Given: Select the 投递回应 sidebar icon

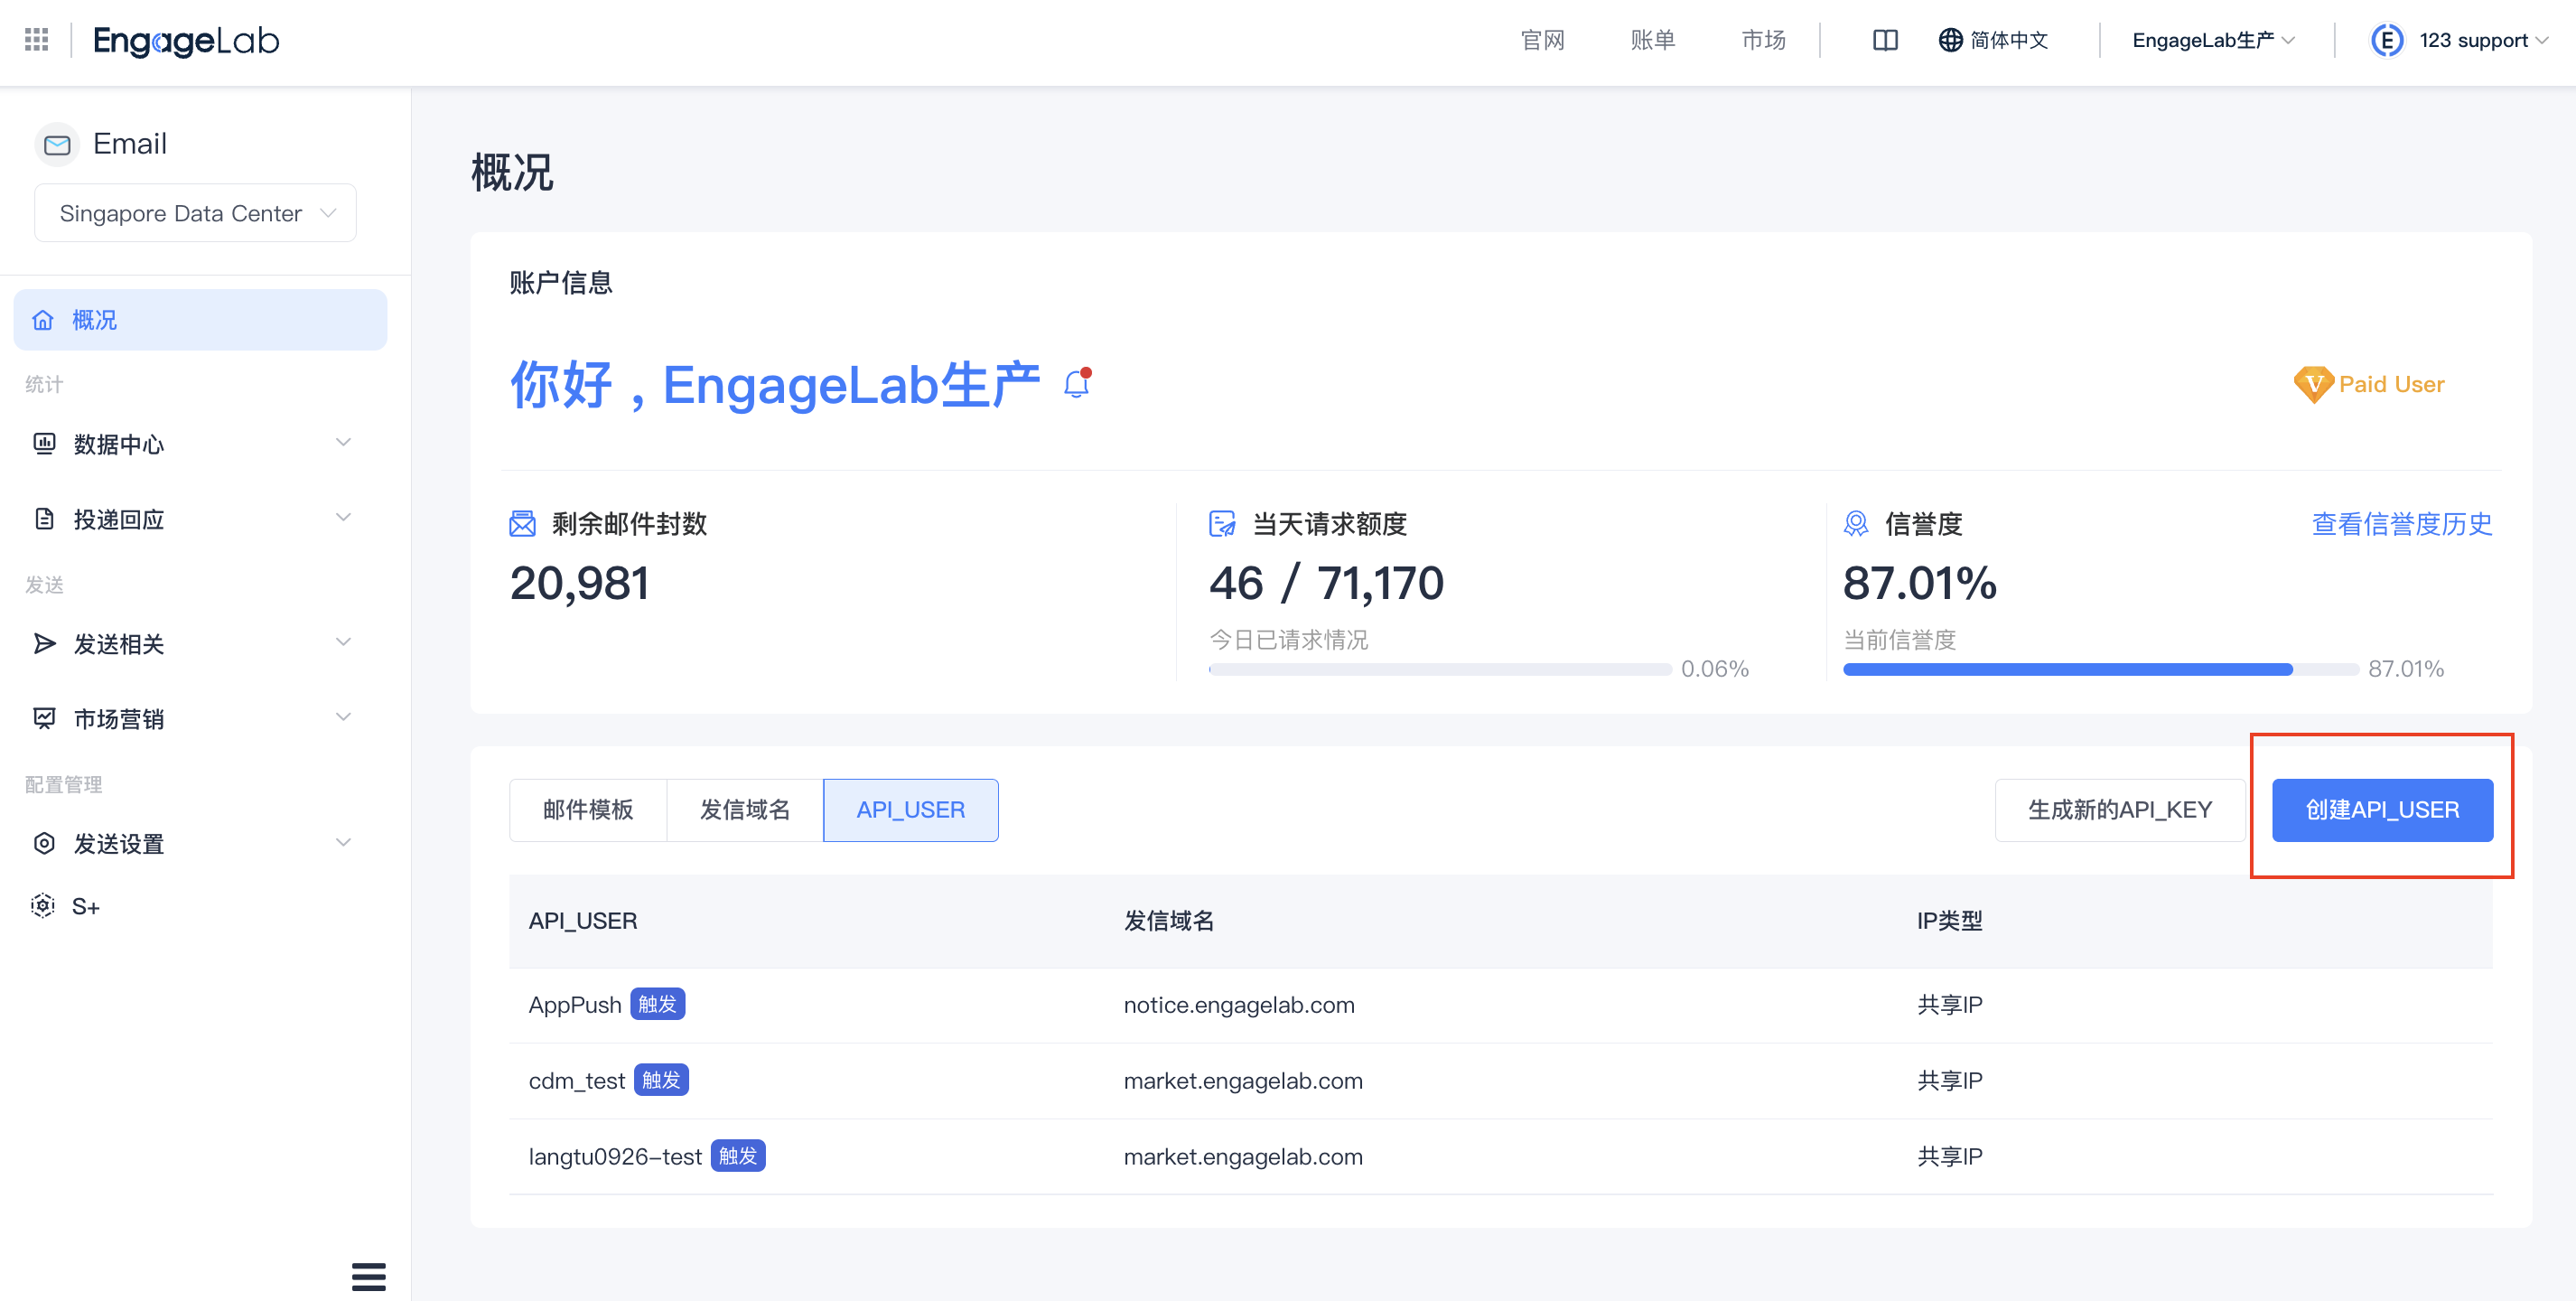Looking at the screenshot, I should [44, 518].
